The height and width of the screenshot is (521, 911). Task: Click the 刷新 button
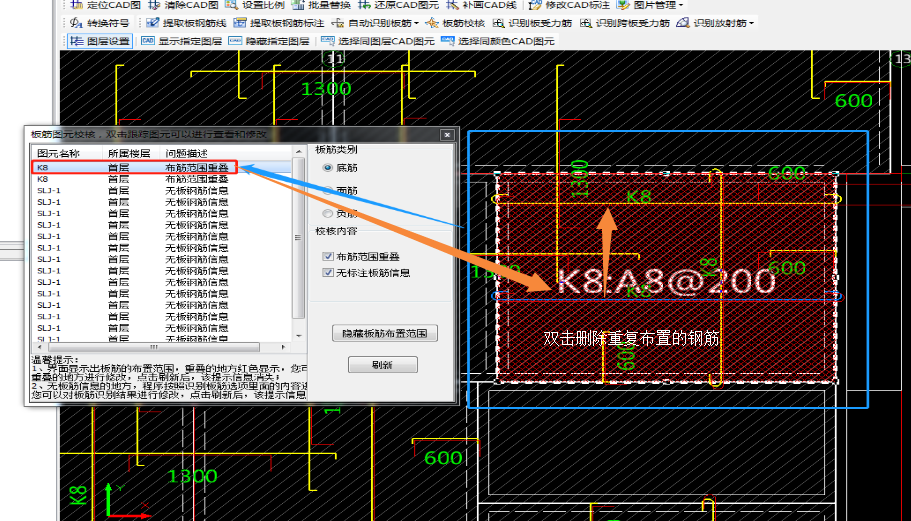pos(382,365)
